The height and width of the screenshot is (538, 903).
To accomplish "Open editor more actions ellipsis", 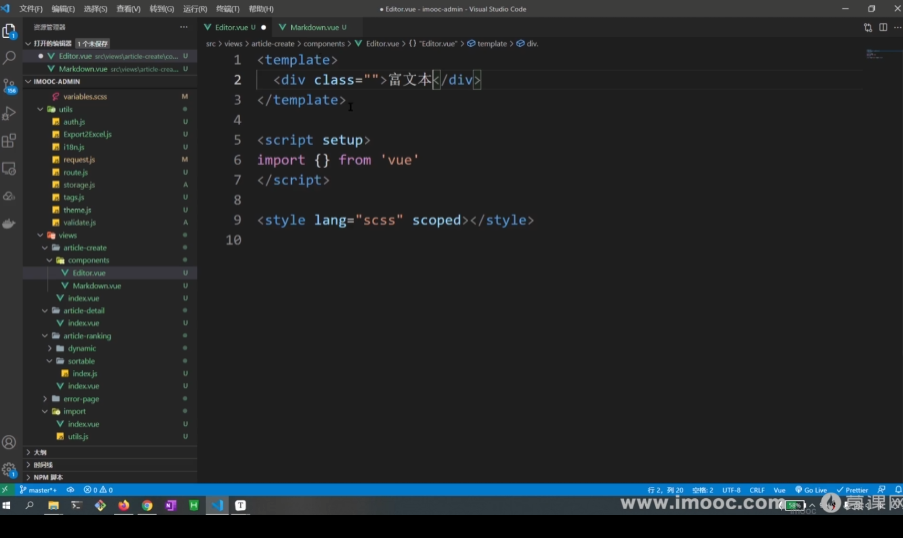I will point(897,27).
